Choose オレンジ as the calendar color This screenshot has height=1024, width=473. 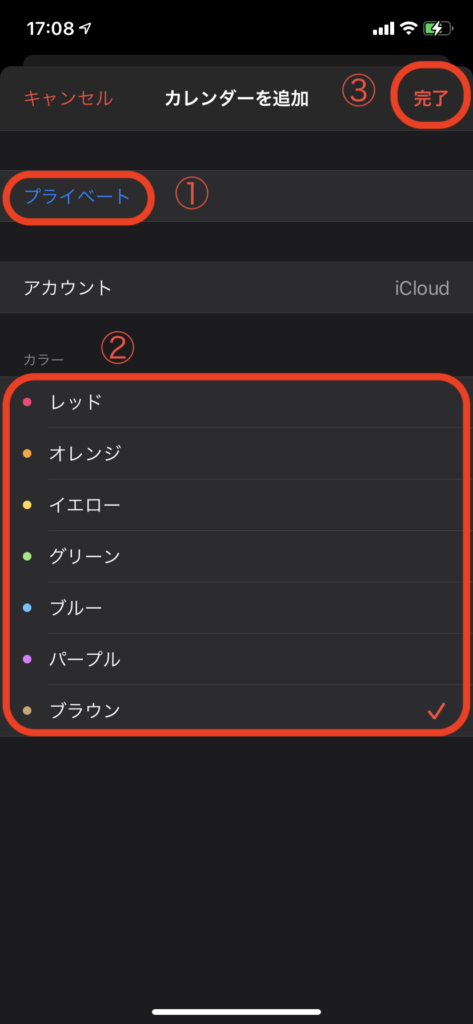(x=236, y=453)
